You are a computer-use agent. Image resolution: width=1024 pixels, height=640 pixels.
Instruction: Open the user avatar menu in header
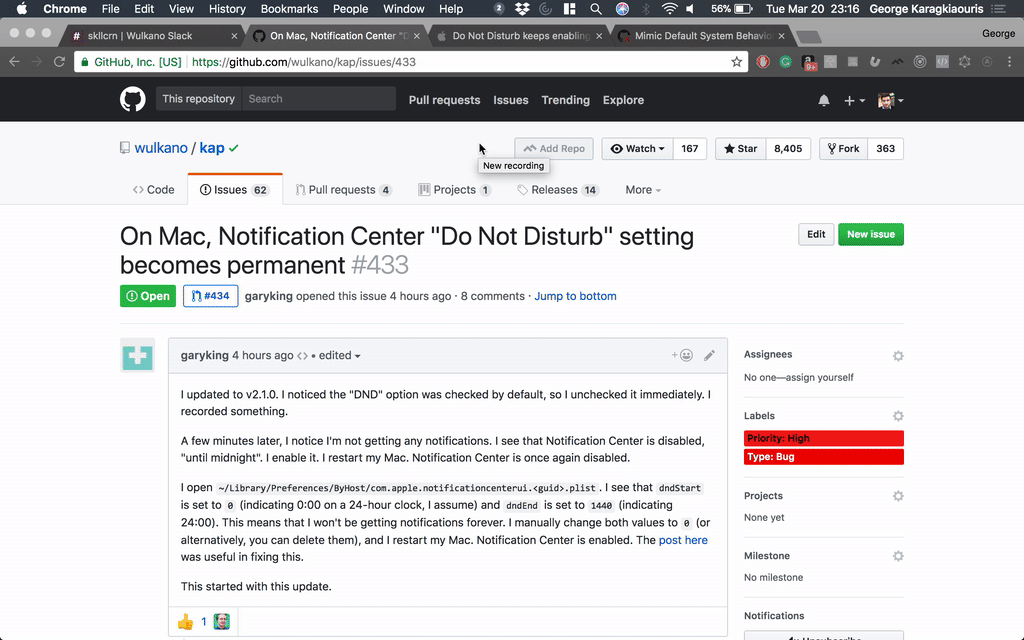coord(891,101)
